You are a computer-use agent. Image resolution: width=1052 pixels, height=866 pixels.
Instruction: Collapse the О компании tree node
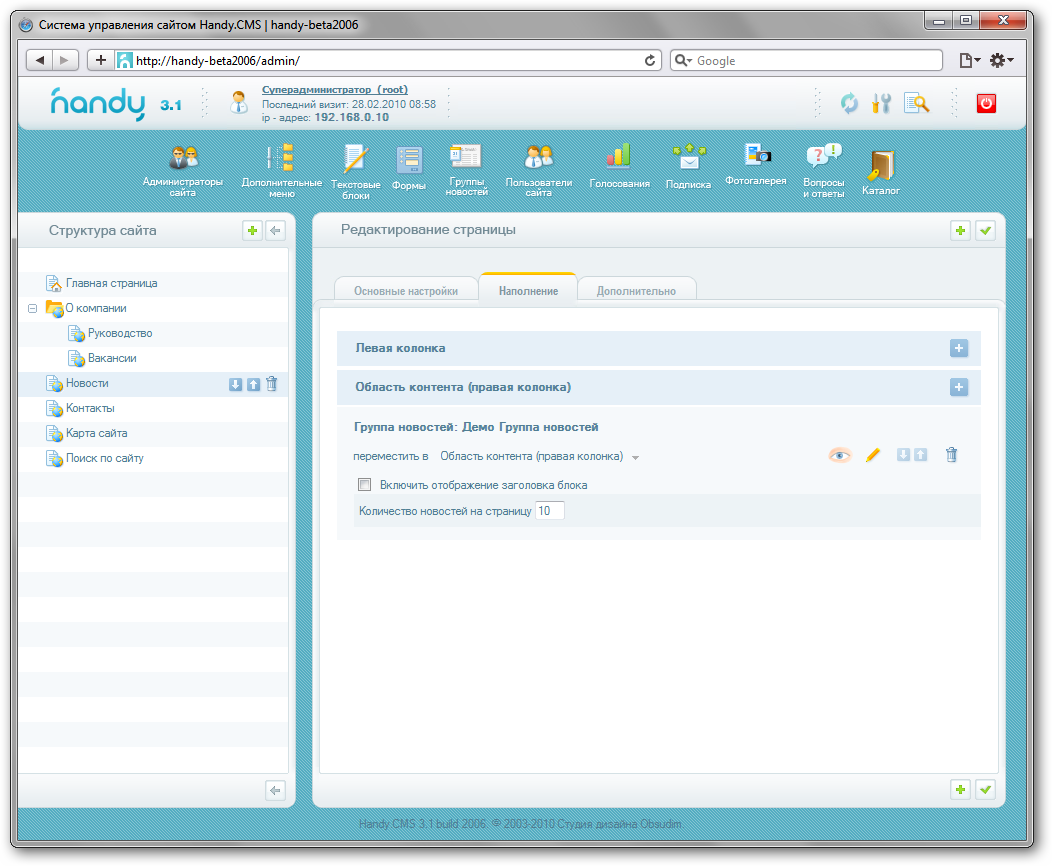pyautogui.click(x=33, y=309)
